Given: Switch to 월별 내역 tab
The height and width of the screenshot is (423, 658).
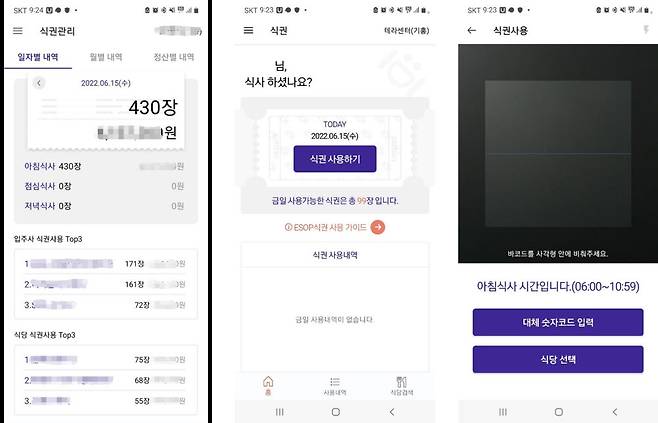Looking at the screenshot, I should click(106, 57).
